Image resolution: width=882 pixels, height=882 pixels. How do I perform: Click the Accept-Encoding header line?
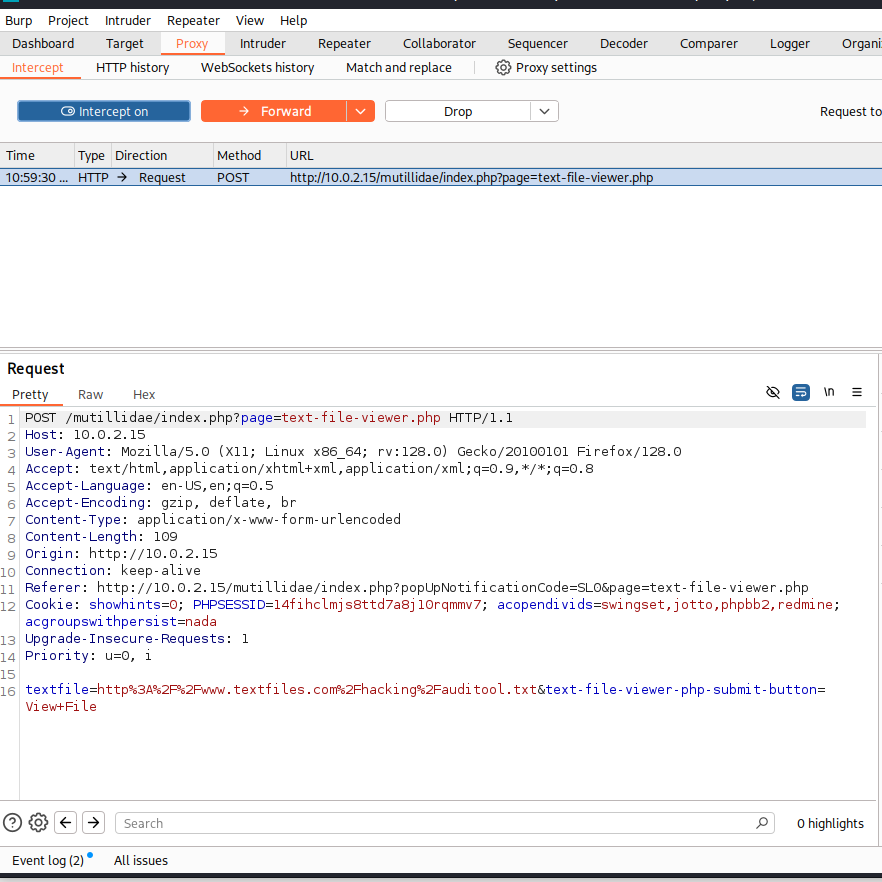click(x=160, y=502)
